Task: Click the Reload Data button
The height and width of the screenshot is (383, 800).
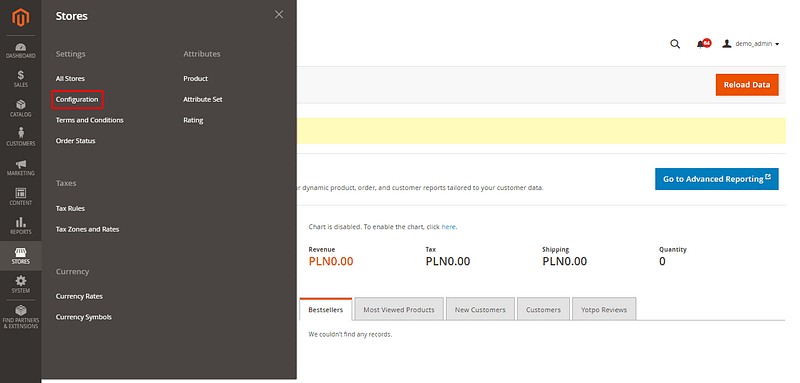Action: pyautogui.click(x=747, y=85)
